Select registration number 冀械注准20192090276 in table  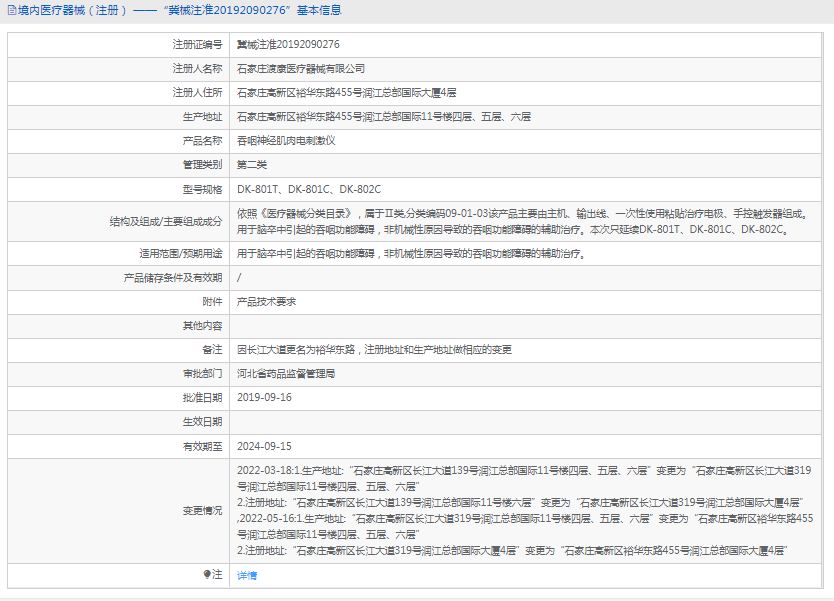coord(288,45)
